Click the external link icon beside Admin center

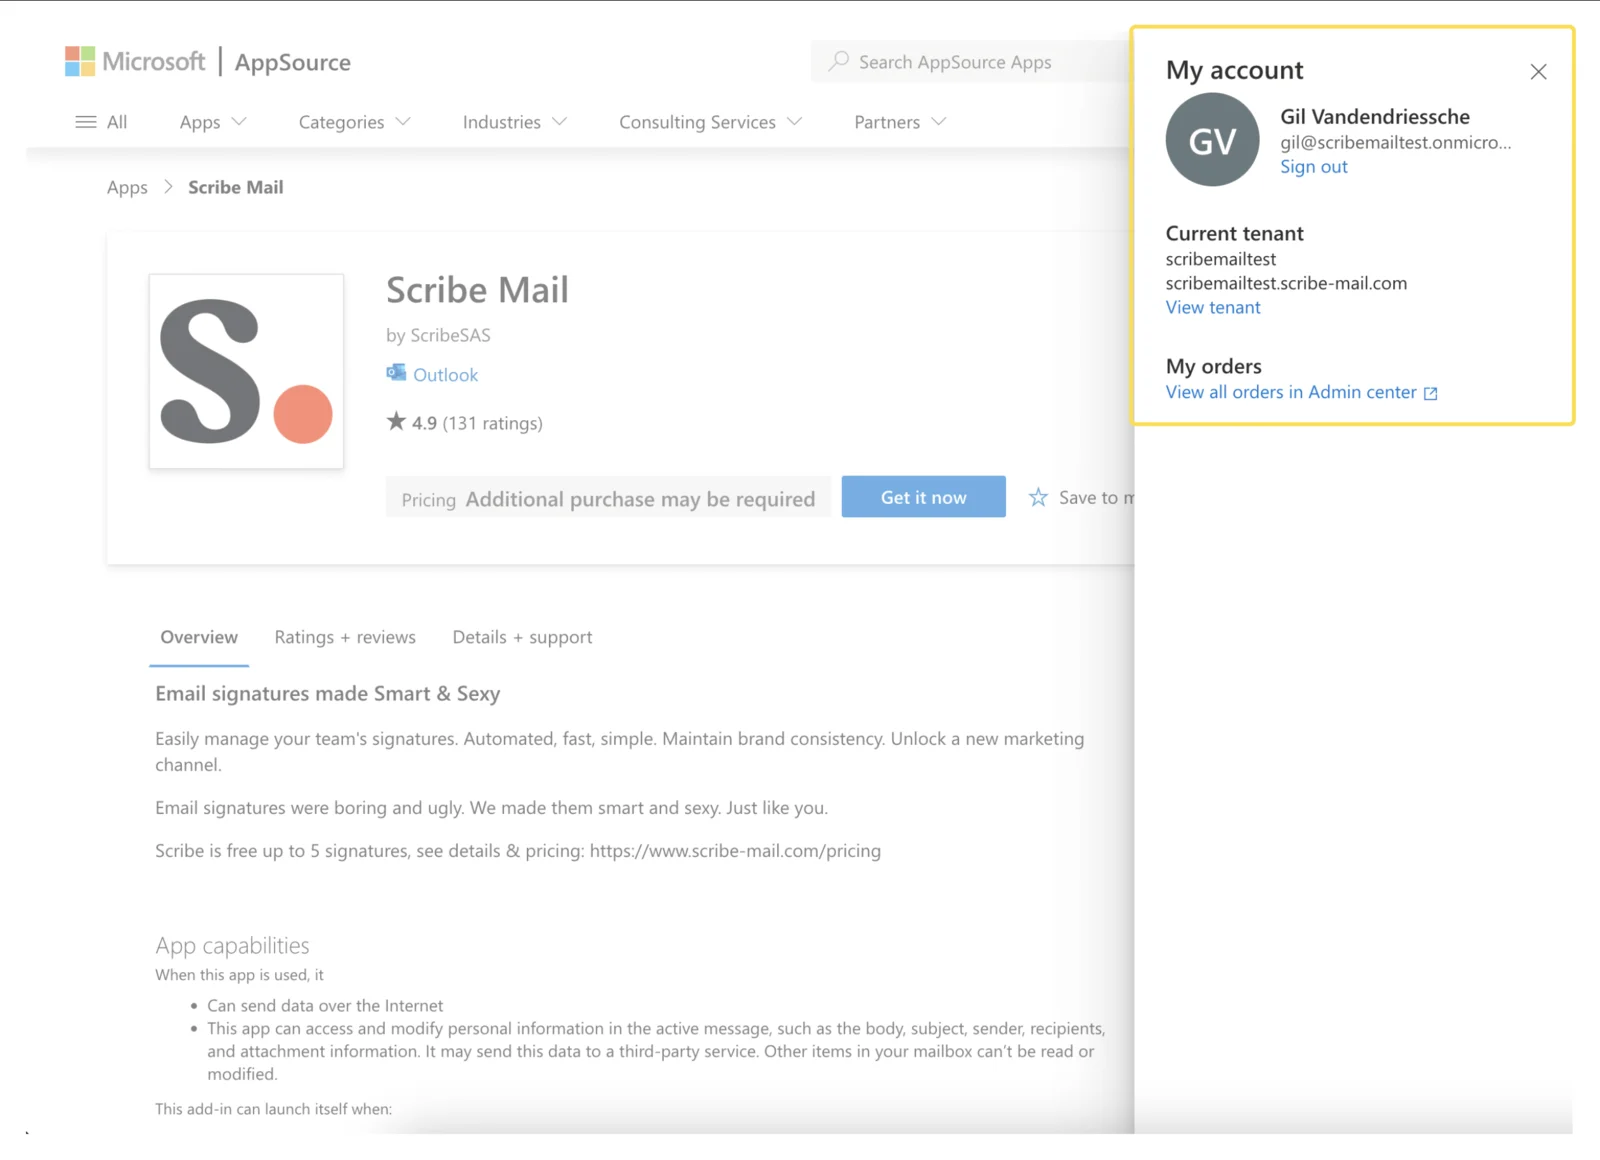pos(1431,393)
